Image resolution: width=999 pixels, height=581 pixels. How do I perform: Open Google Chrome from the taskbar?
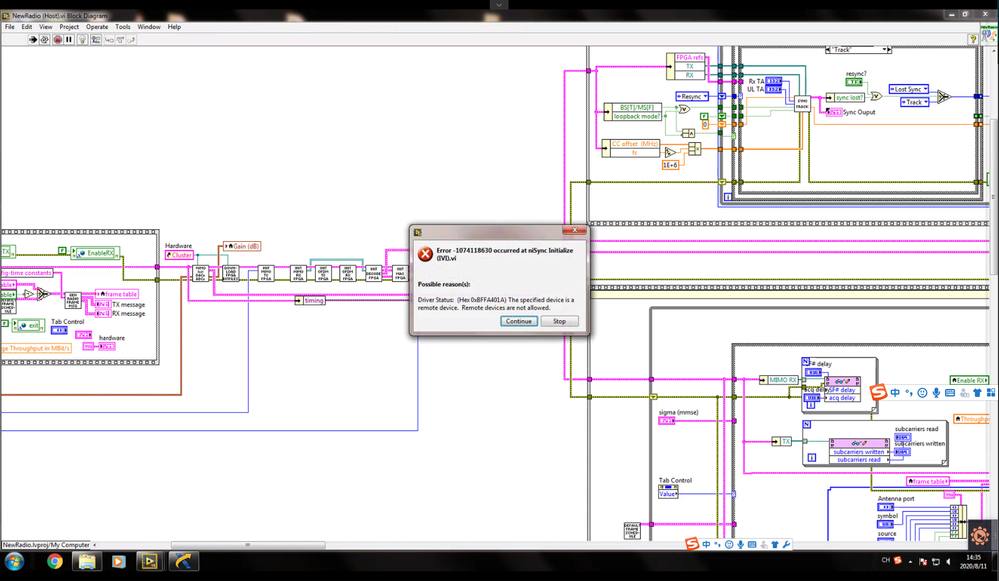tap(55, 561)
